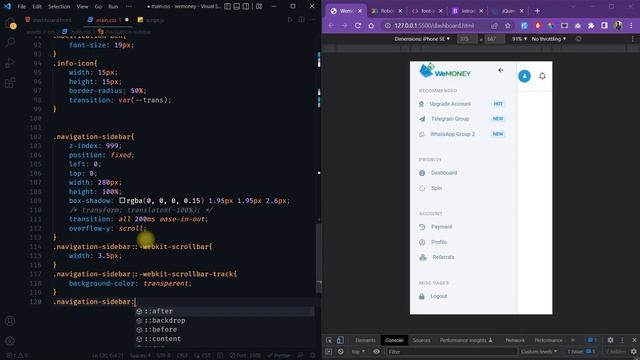Open the Explorer view in VS Code activity bar
Image resolution: width=640 pixels, height=360 pixels.
pyautogui.click(x=10, y=24)
